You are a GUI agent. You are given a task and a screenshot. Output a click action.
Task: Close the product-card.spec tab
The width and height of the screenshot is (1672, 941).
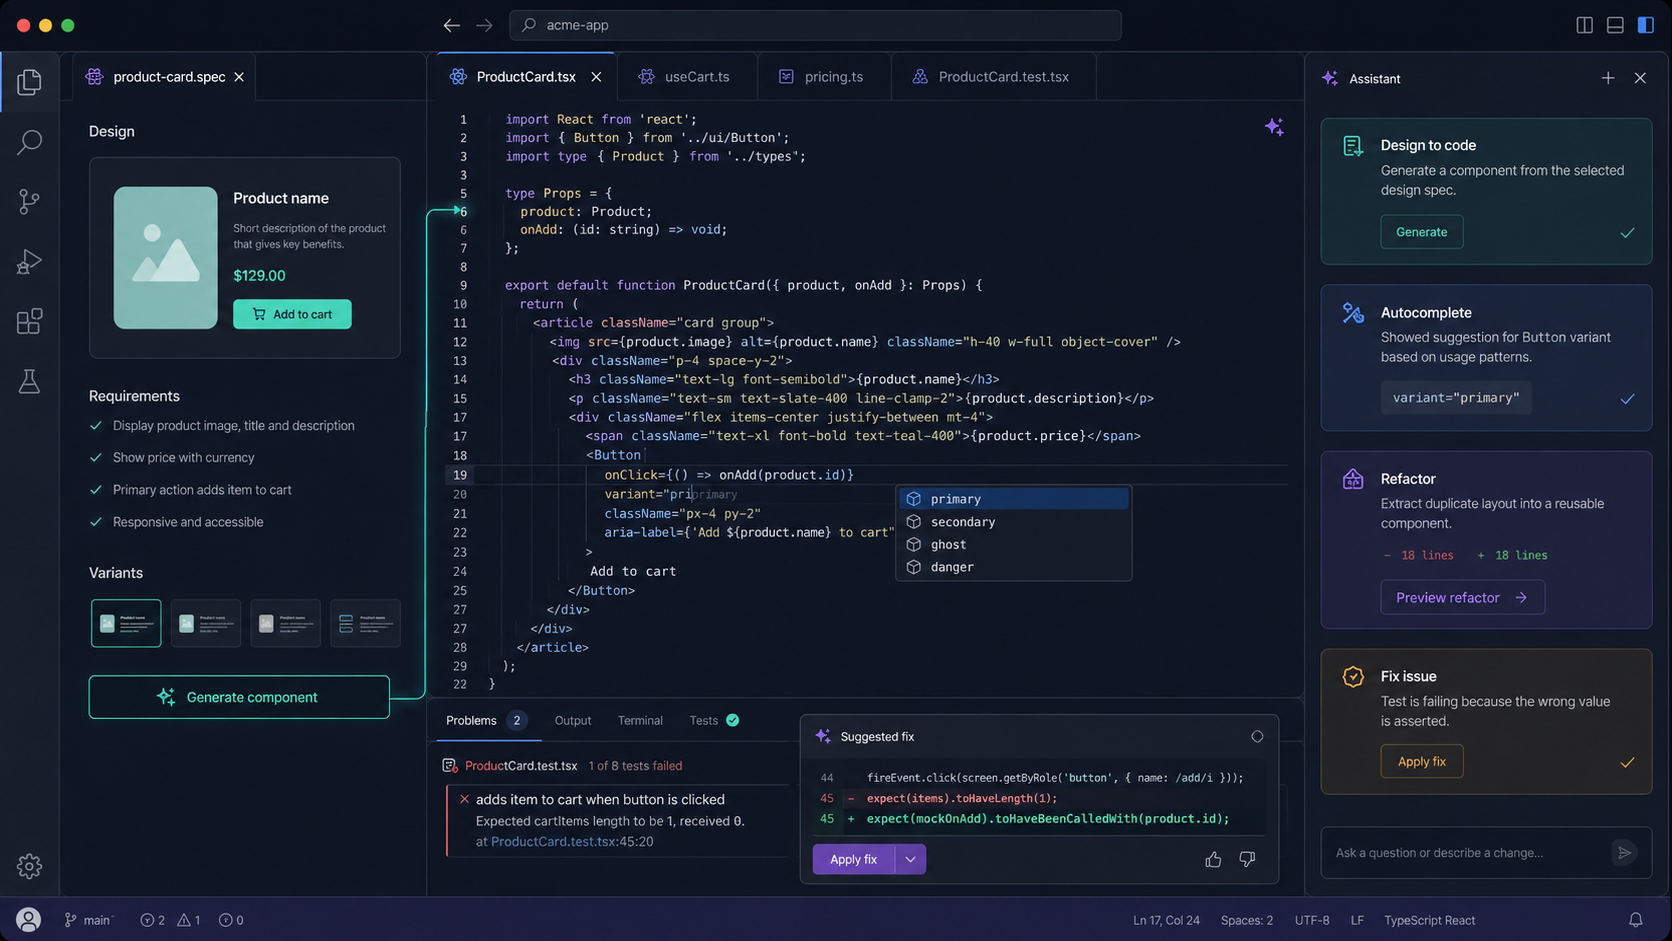click(x=239, y=77)
